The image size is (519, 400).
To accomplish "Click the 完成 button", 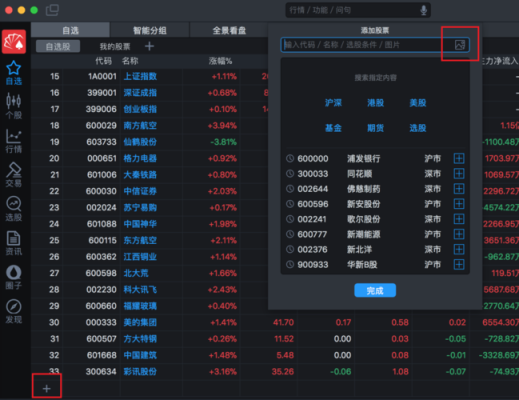I will click(375, 290).
